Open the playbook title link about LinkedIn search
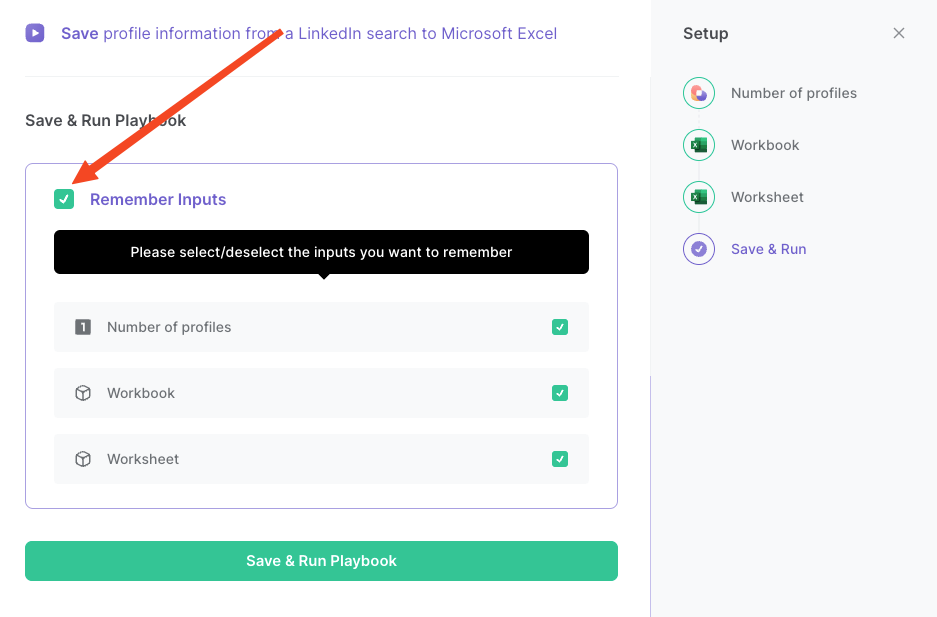The width and height of the screenshot is (937, 617). 309,33
